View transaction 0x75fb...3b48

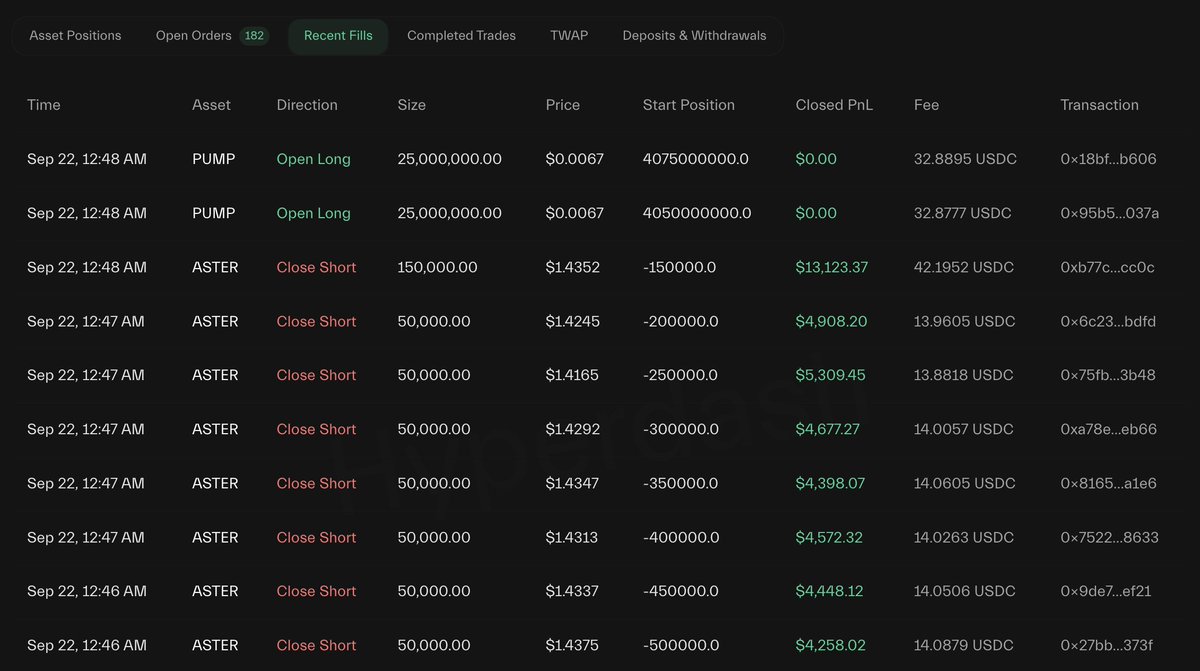(1107, 375)
